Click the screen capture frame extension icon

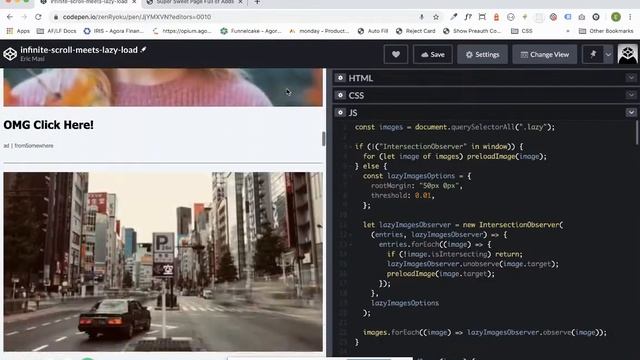[482, 17]
